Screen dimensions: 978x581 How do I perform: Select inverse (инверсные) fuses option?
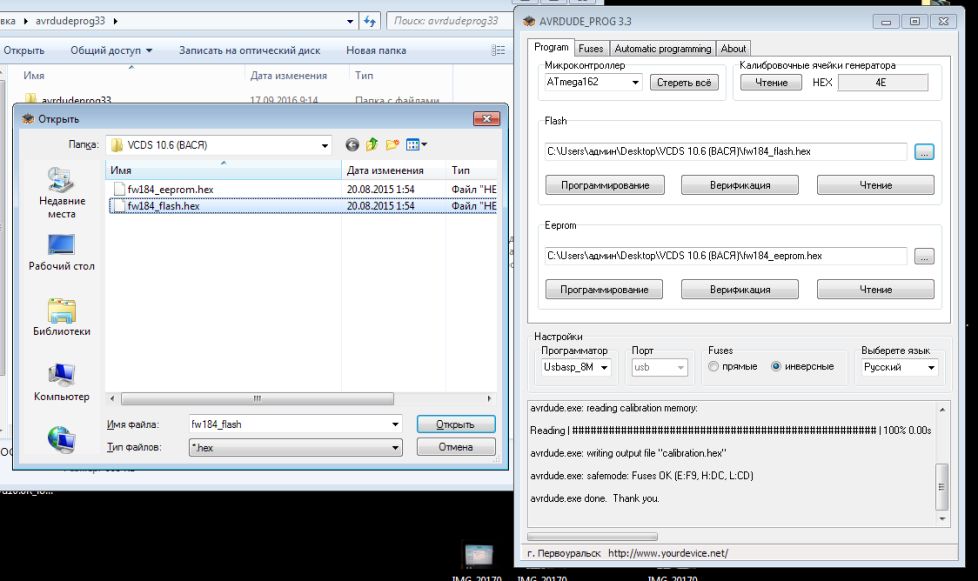[x=776, y=367]
